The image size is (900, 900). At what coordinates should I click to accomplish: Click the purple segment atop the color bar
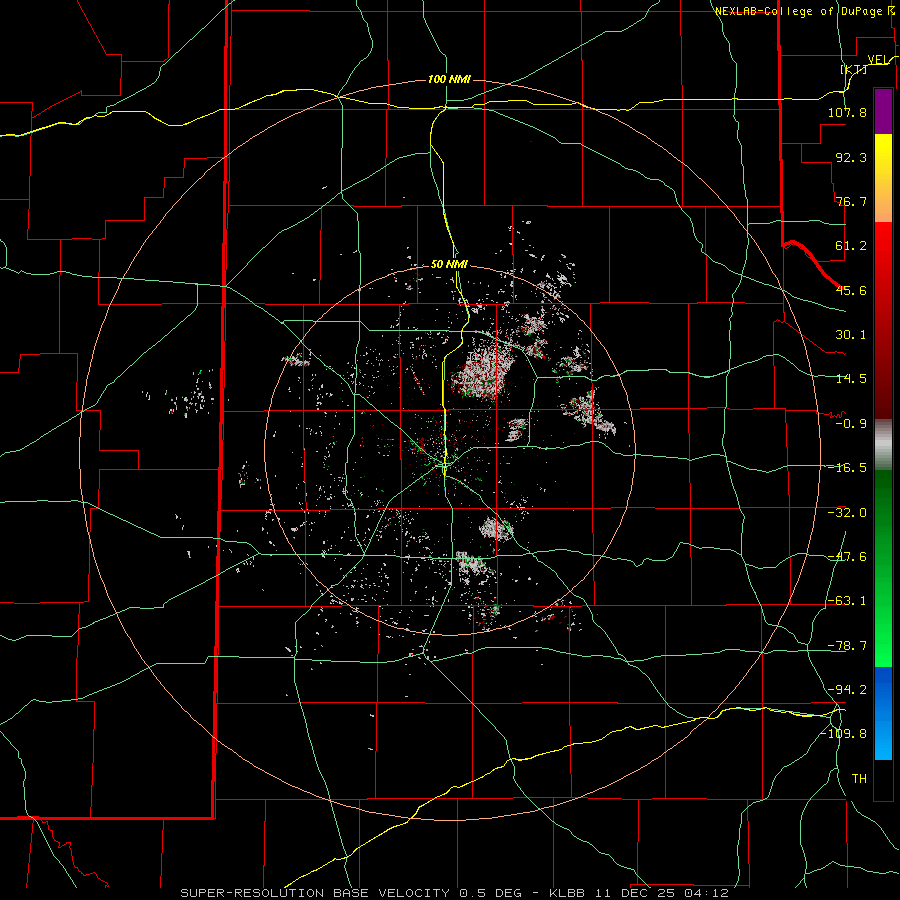(883, 111)
